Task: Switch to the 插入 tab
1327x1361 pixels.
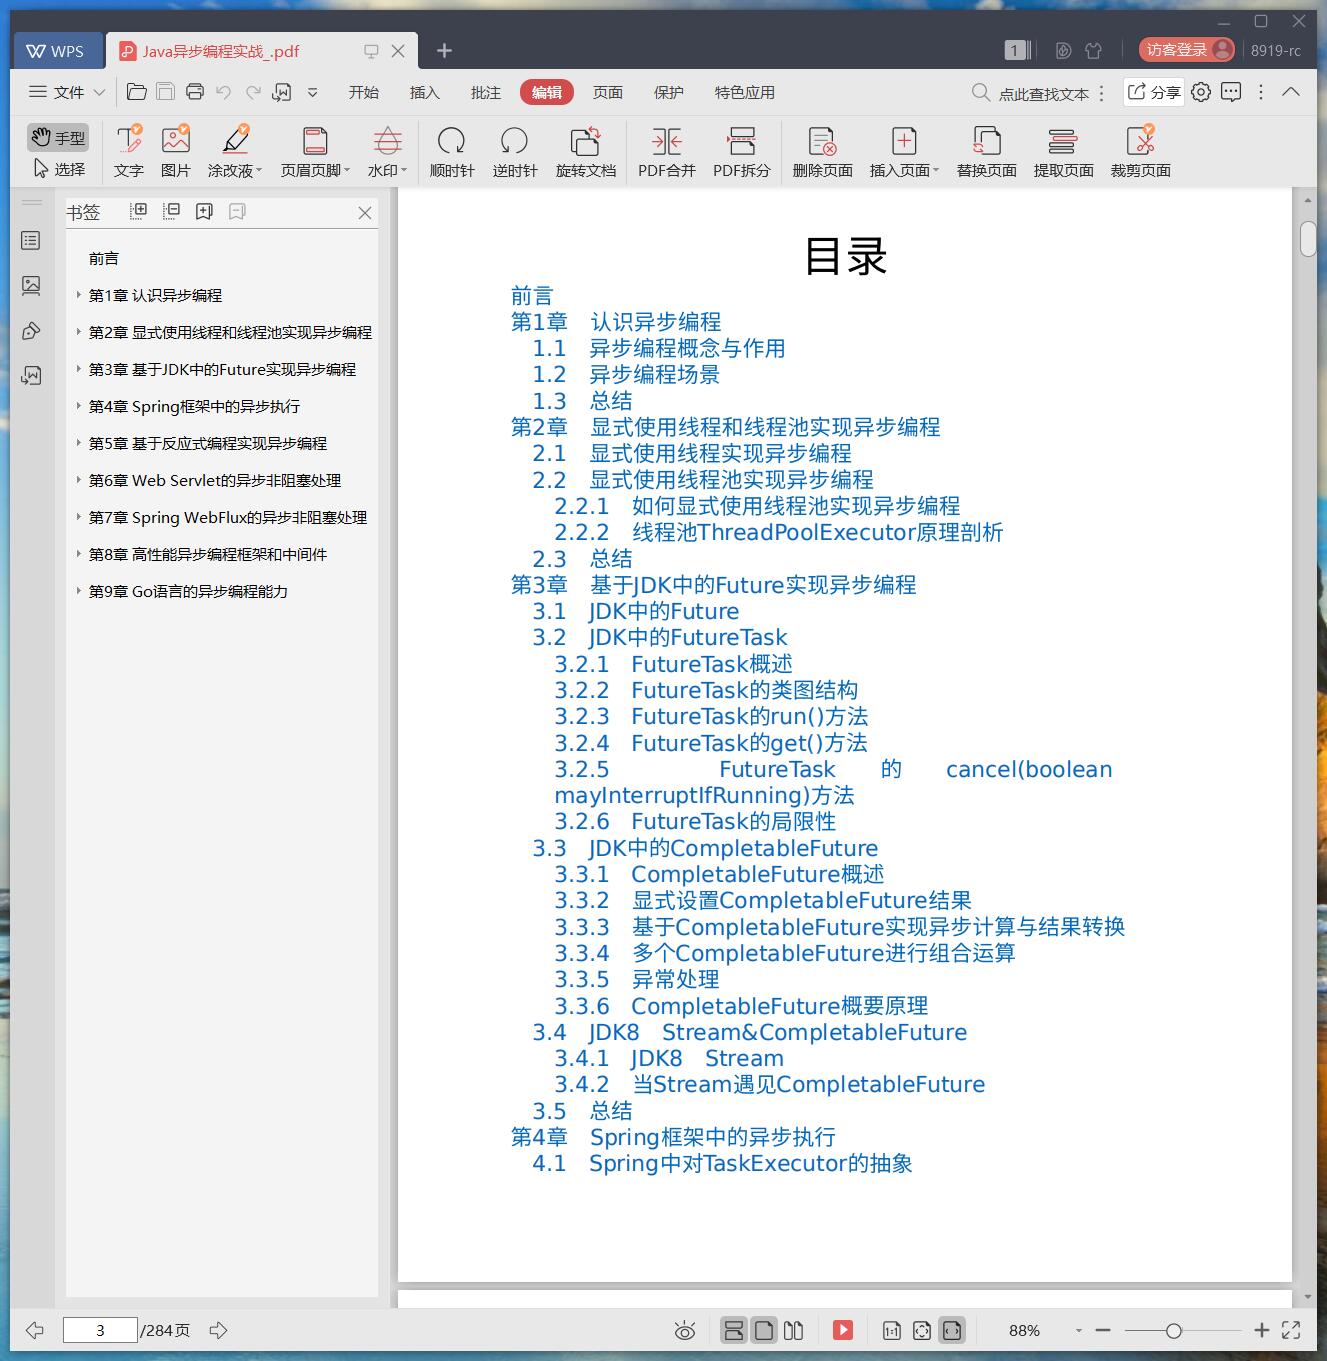Action: pyautogui.click(x=424, y=92)
